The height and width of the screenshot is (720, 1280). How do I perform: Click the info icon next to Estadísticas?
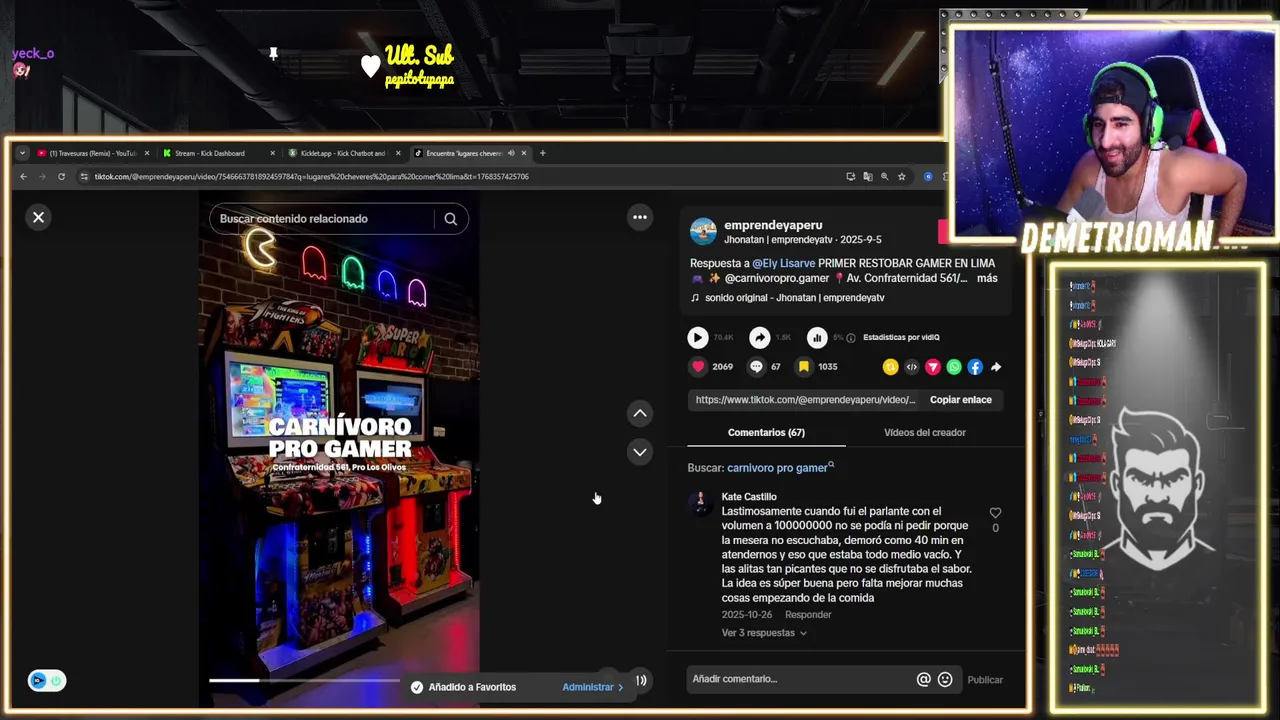click(851, 338)
